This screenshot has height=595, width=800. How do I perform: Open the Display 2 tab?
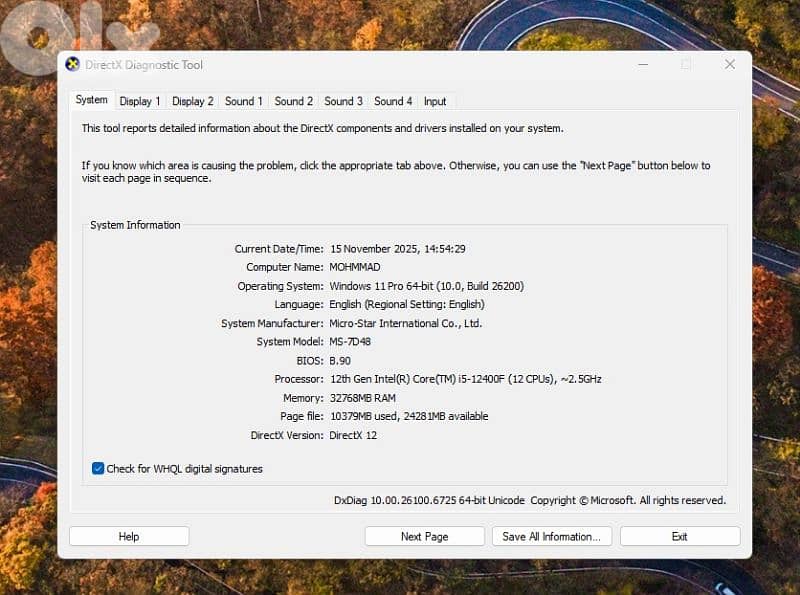coord(193,101)
